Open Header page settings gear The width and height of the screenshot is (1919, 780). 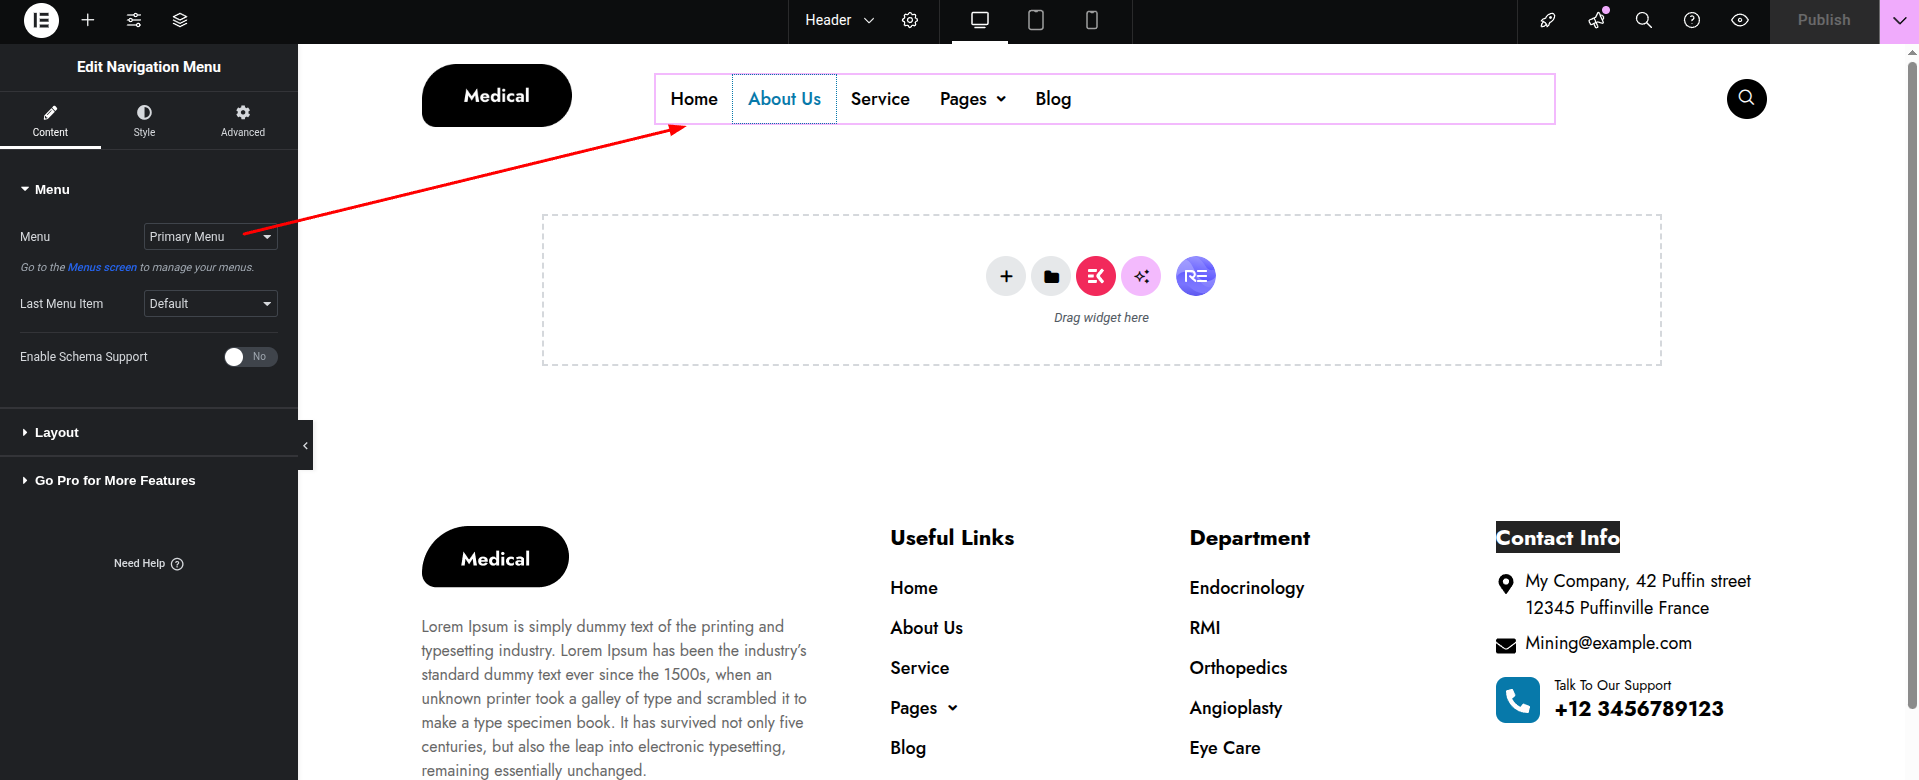pos(910,20)
